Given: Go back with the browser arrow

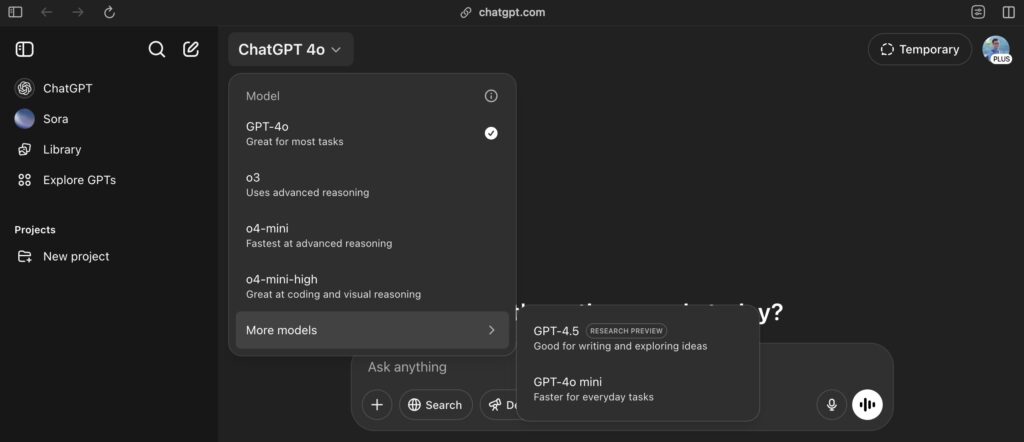Looking at the screenshot, I should [x=46, y=12].
